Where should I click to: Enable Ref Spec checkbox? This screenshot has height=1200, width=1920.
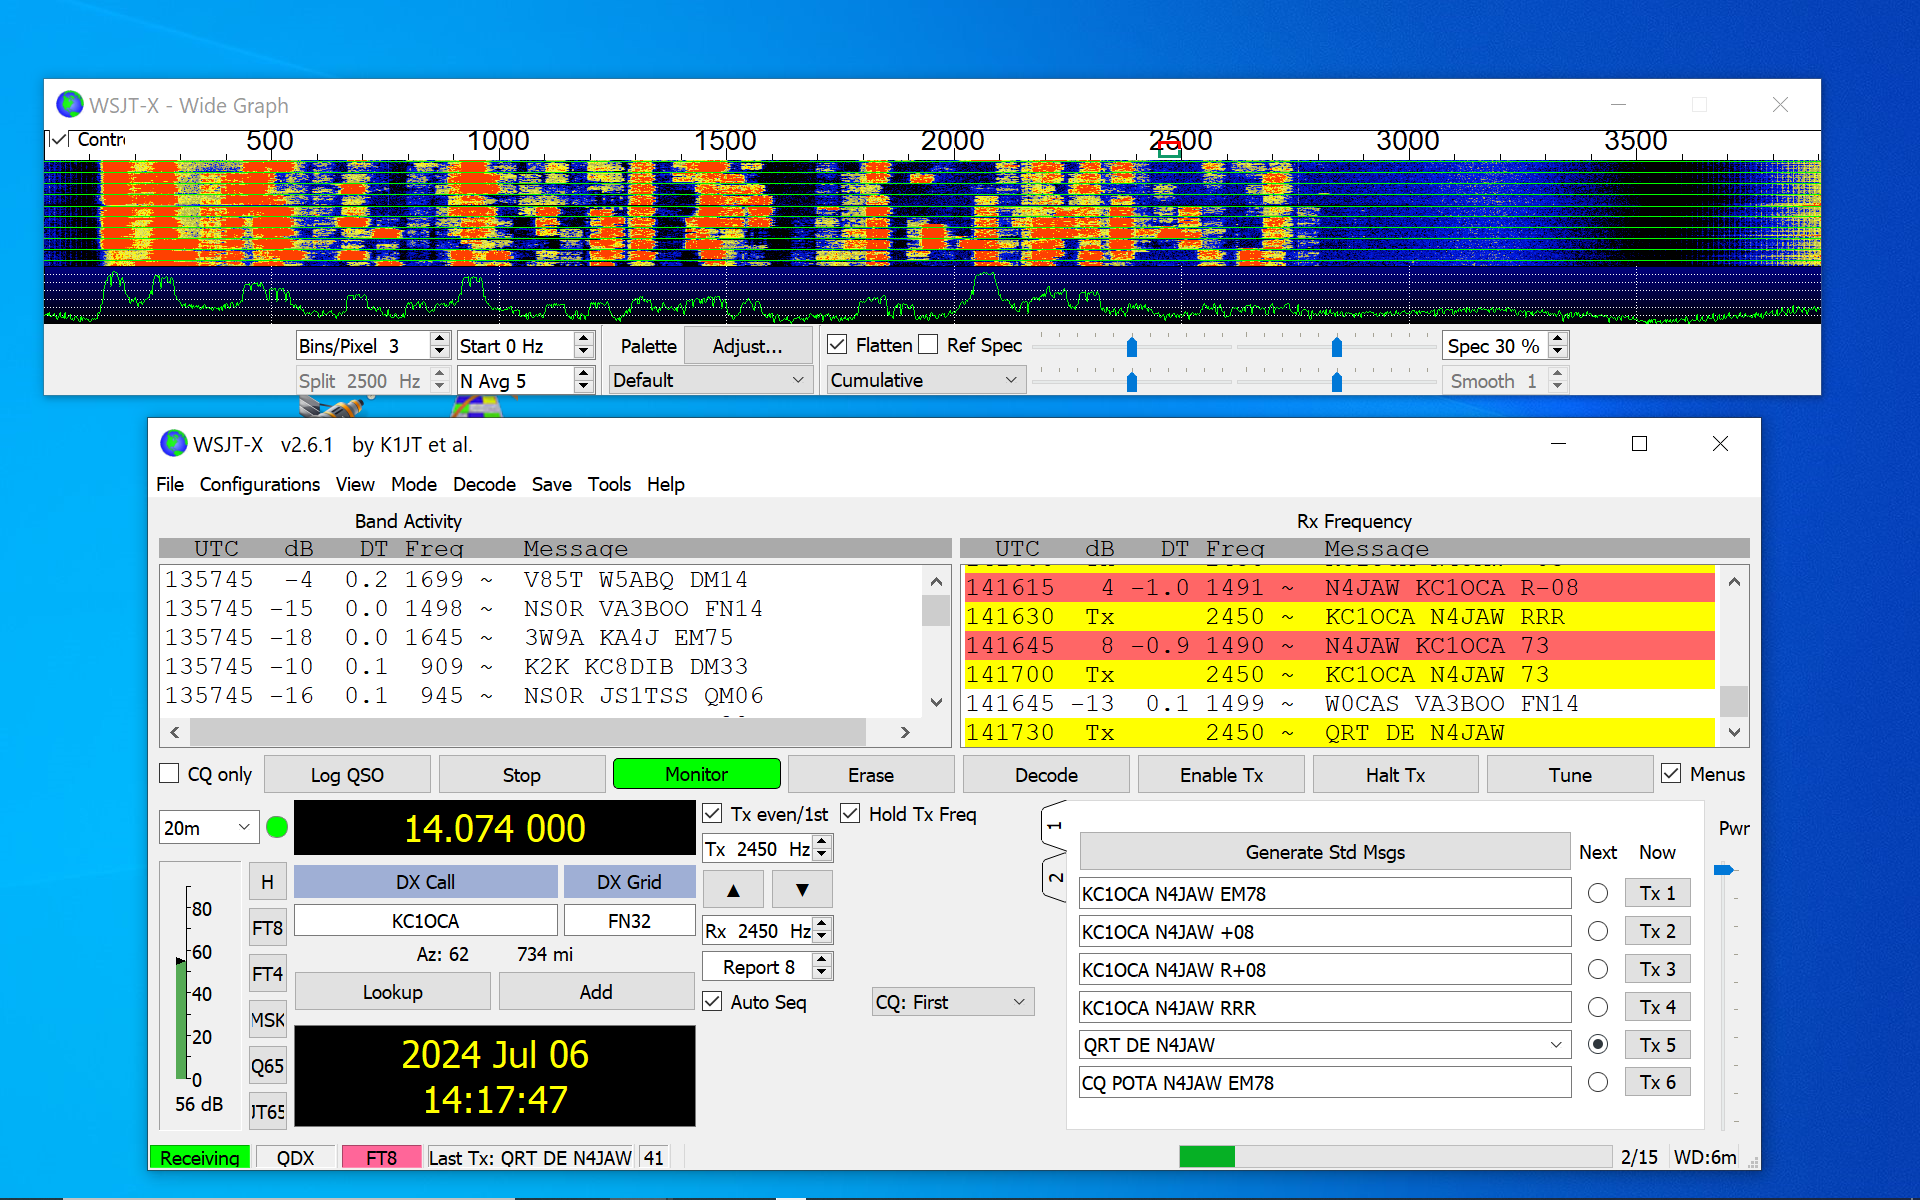pyautogui.click(x=928, y=344)
